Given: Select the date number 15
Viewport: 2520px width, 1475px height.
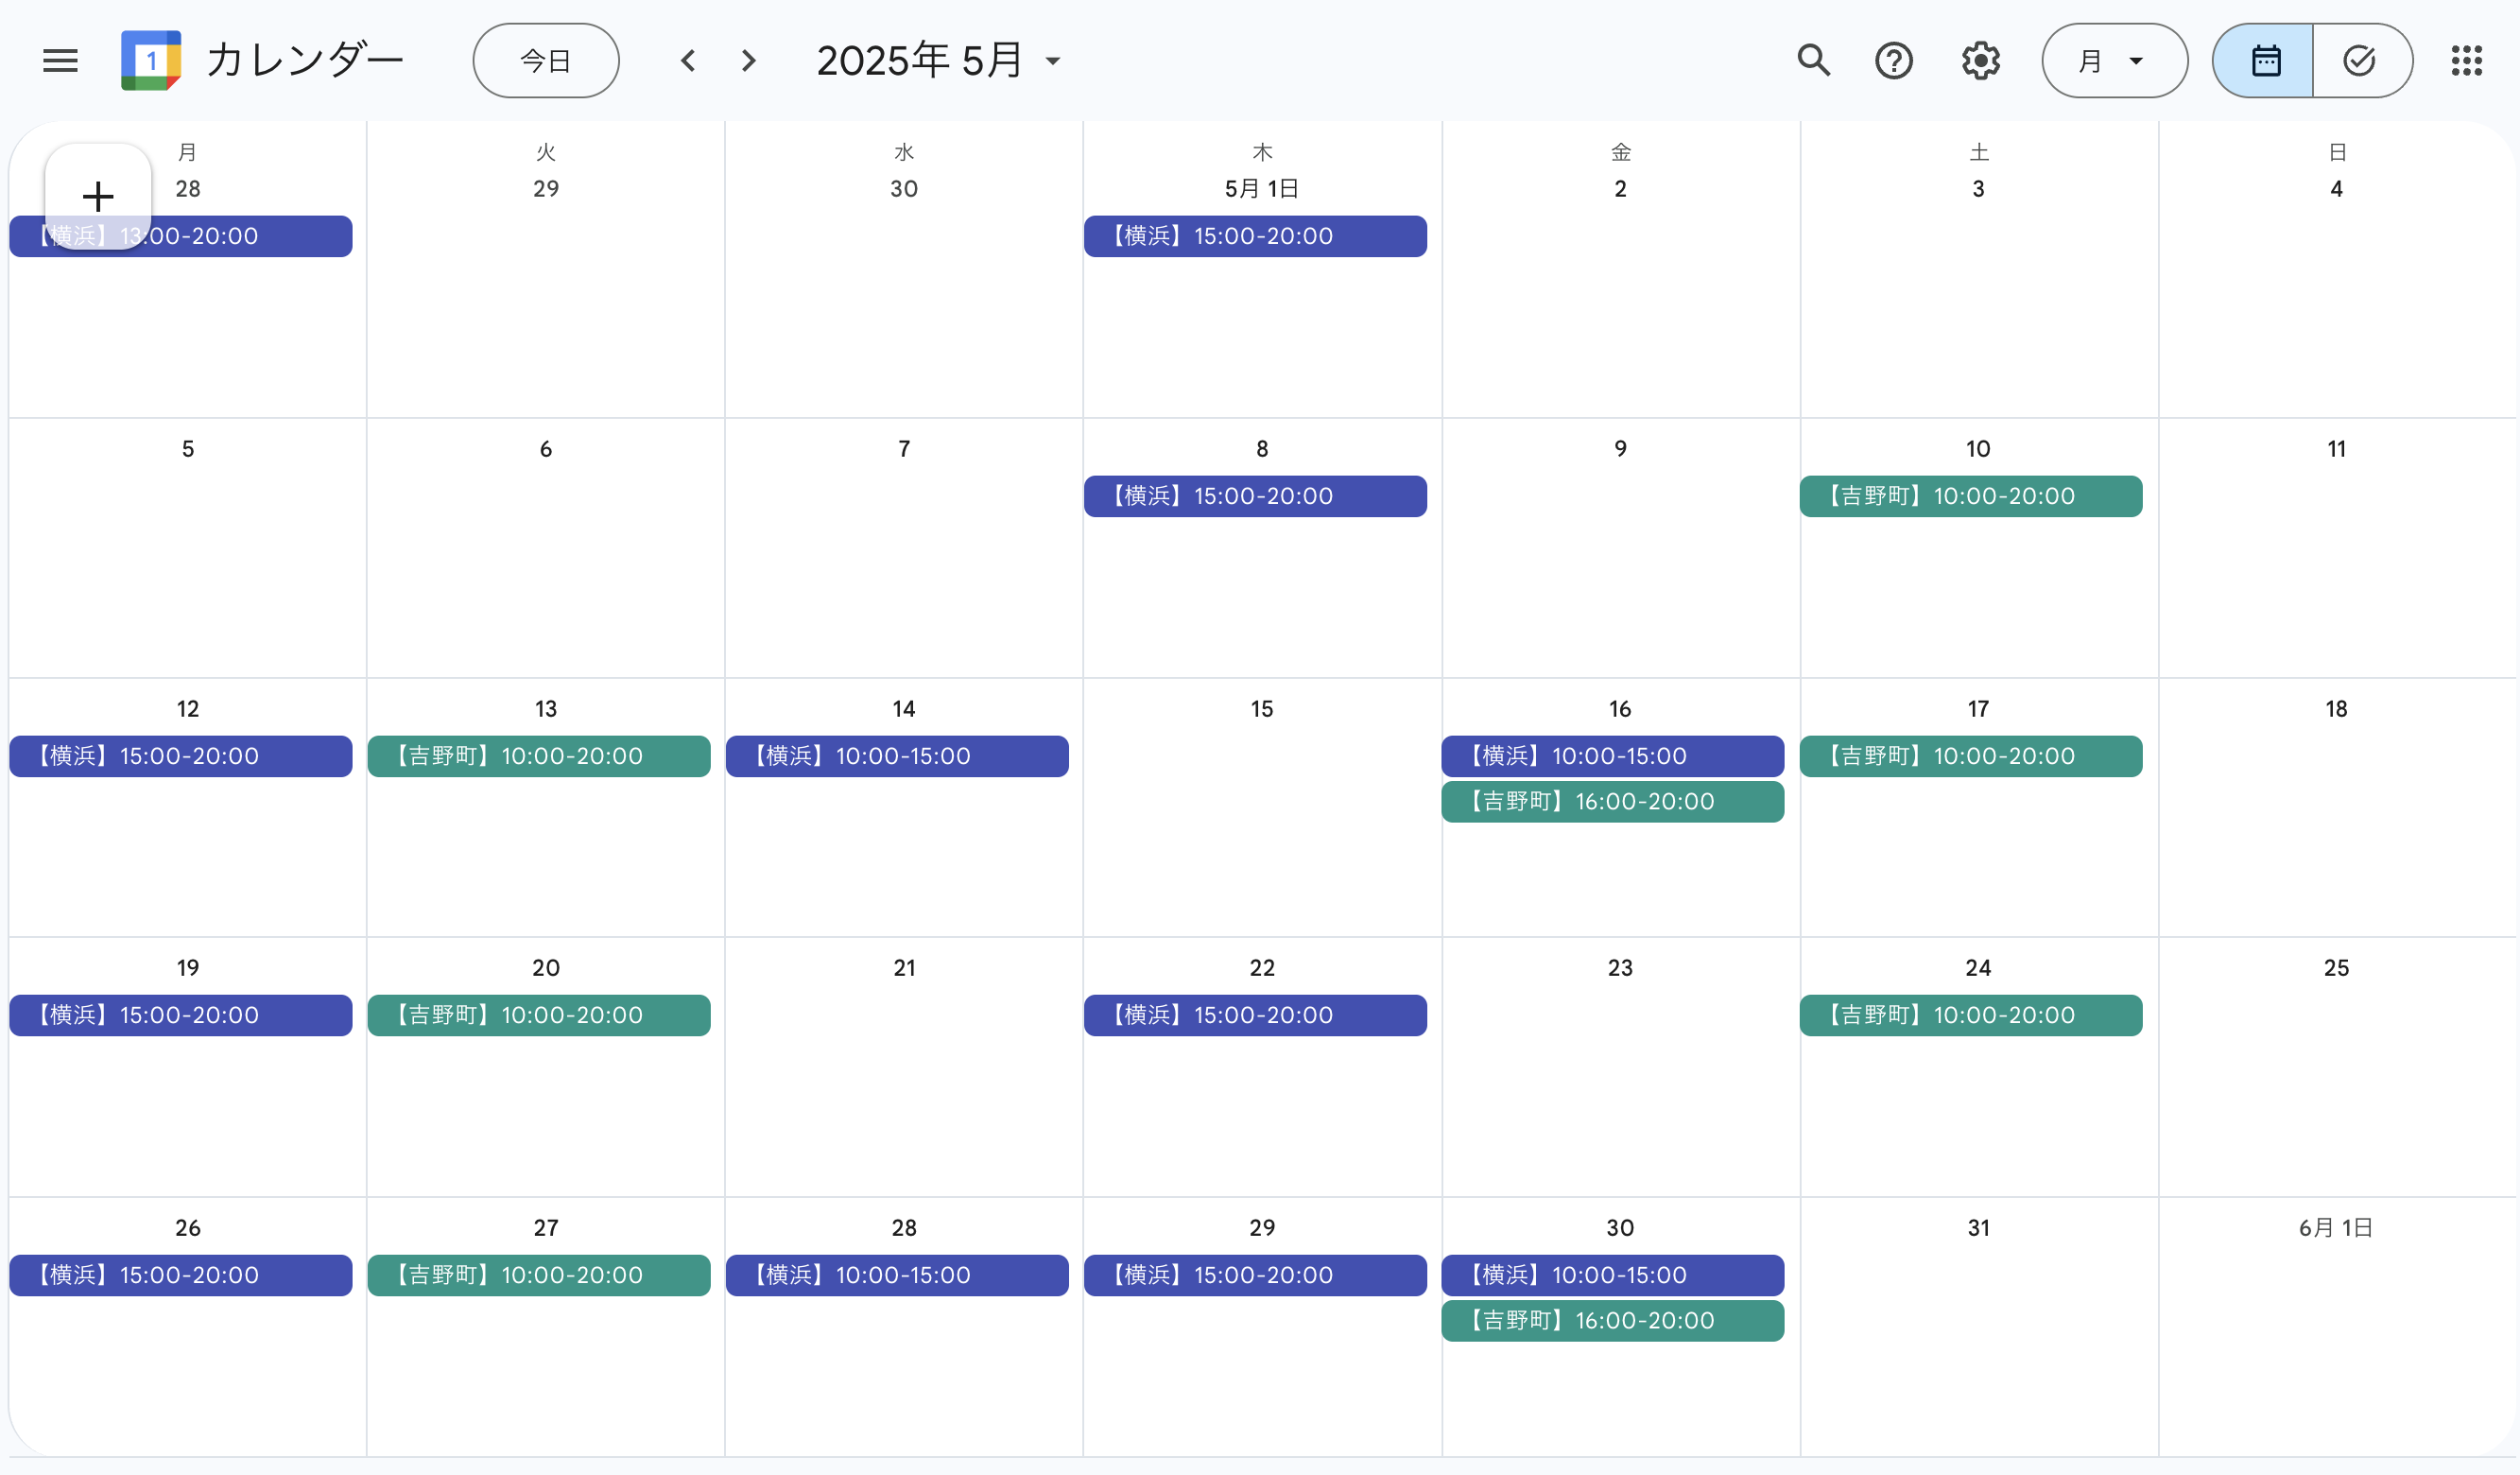Looking at the screenshot, I should pos(1262,709).
